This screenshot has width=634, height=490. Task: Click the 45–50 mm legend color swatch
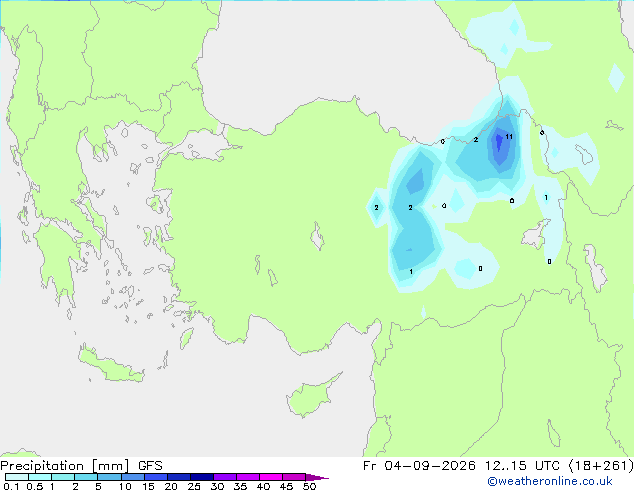coord(294,477)
